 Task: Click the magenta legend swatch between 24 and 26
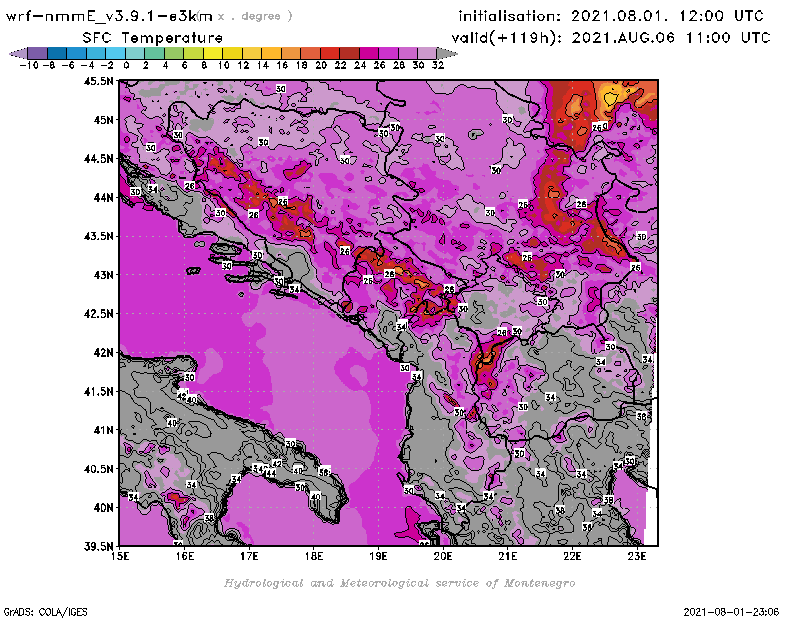tap(368, 54)
